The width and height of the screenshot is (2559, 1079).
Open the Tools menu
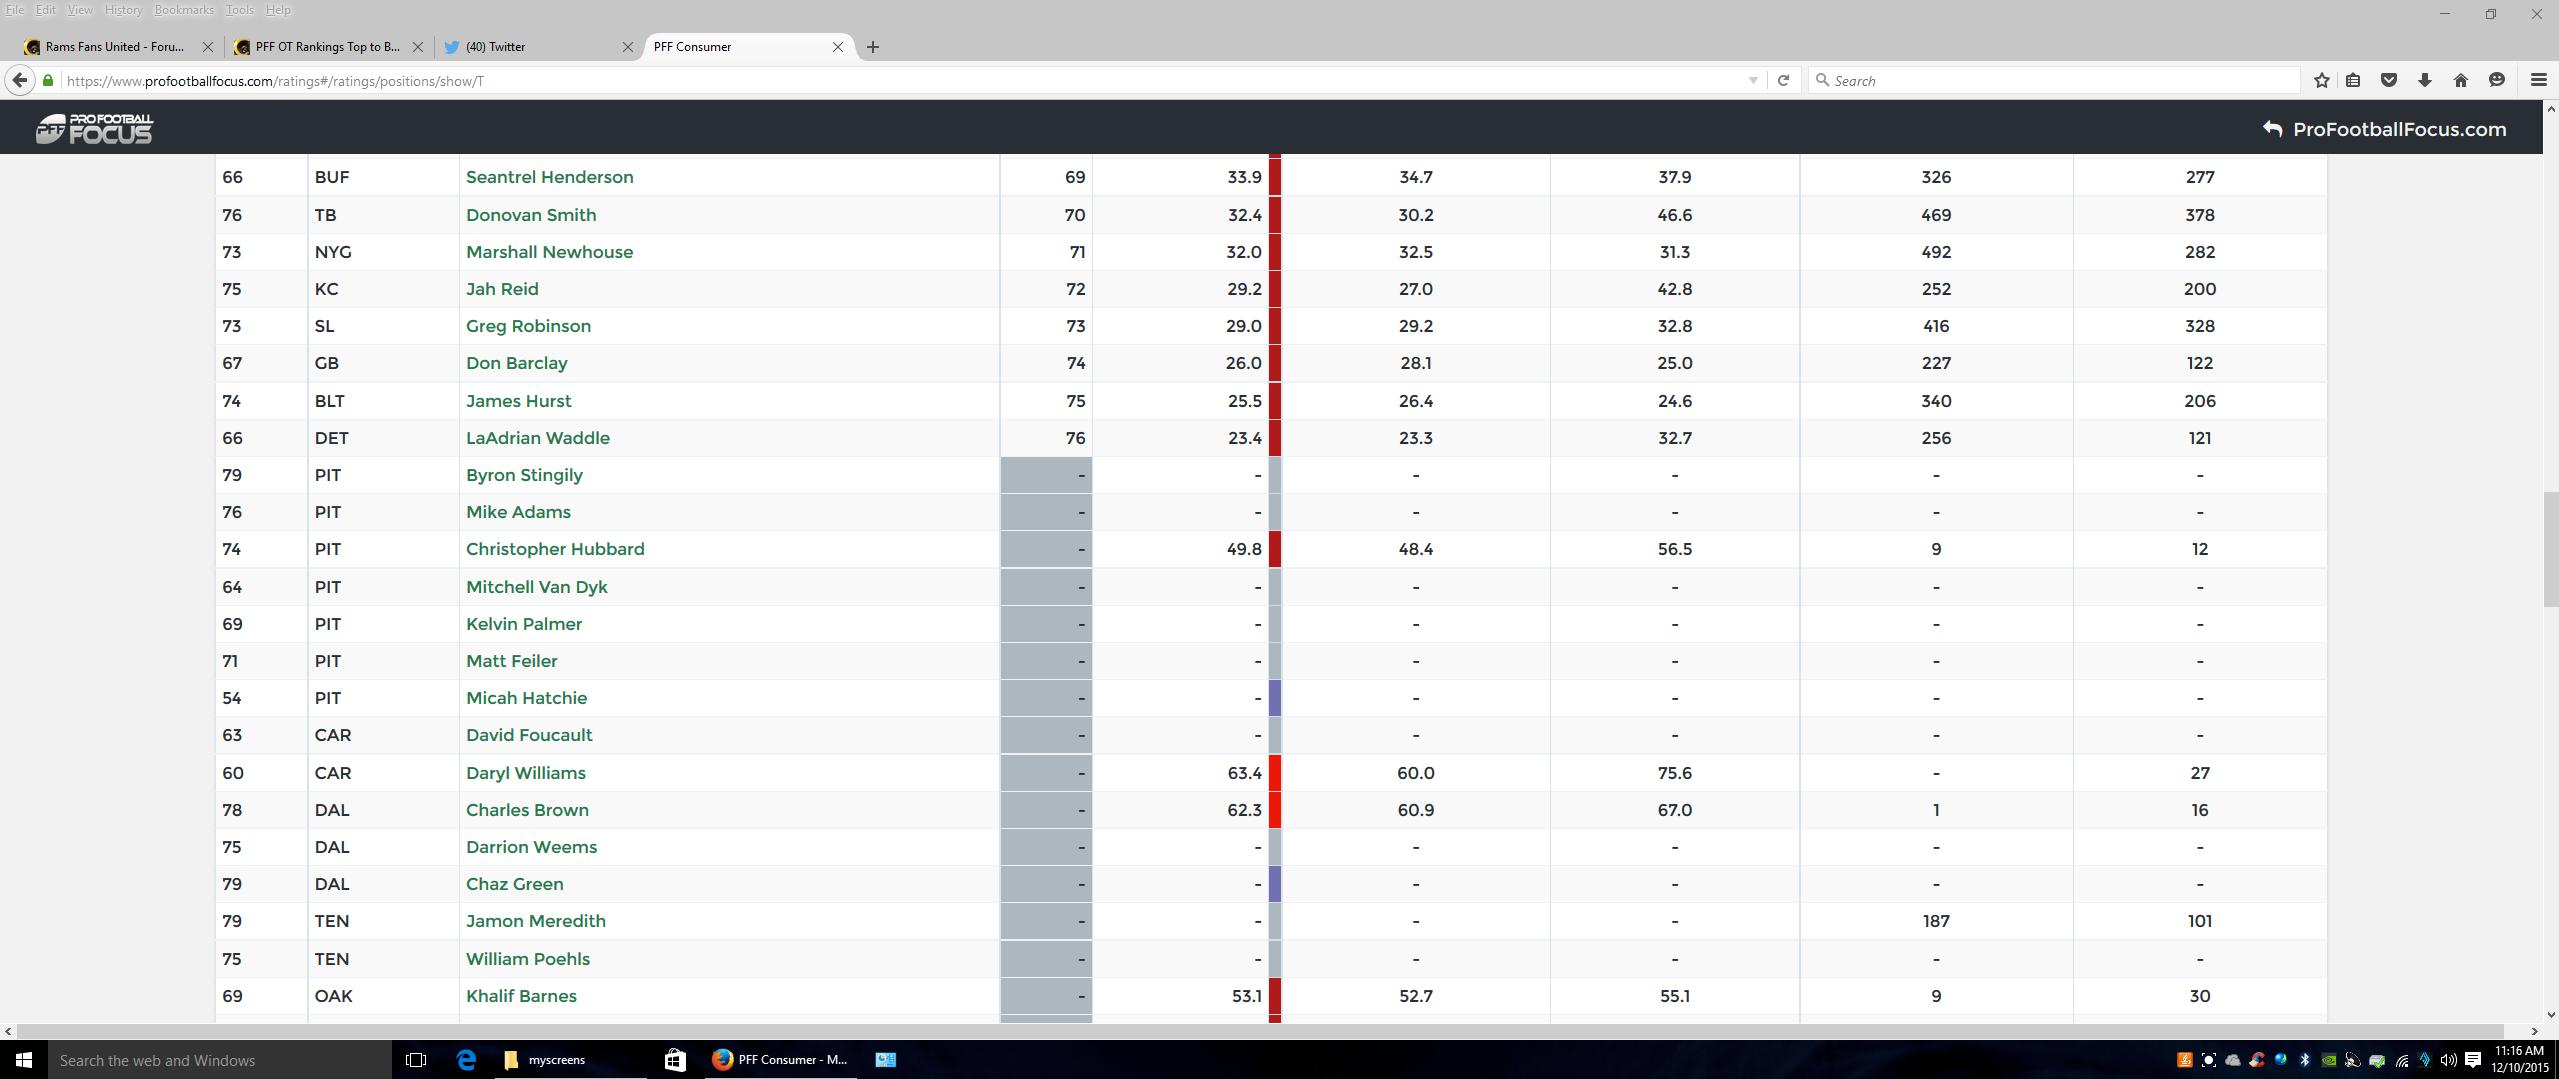pos(240,10)
